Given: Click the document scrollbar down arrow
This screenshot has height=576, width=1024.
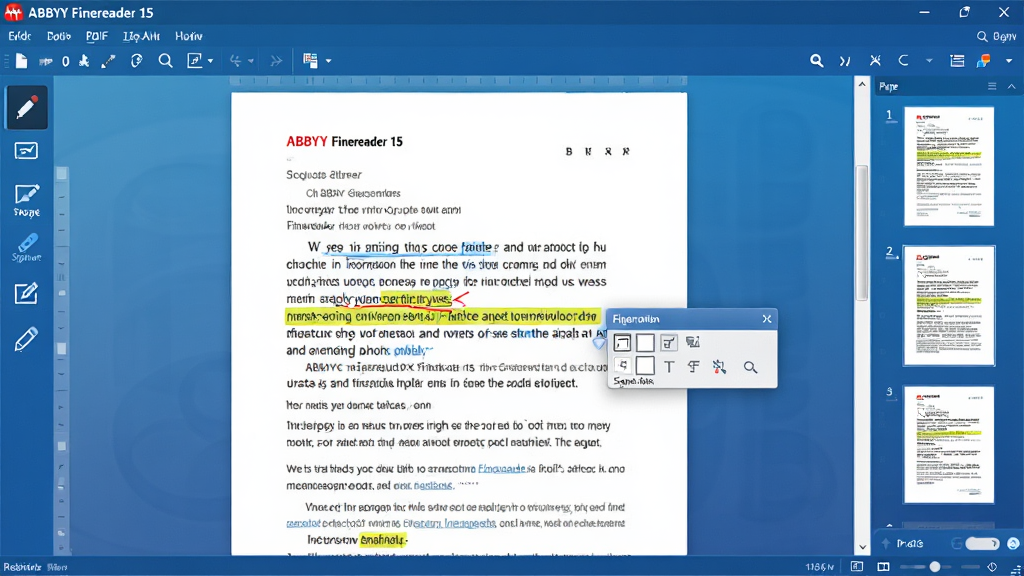Looking at the screenshot, I should [862, 547].
